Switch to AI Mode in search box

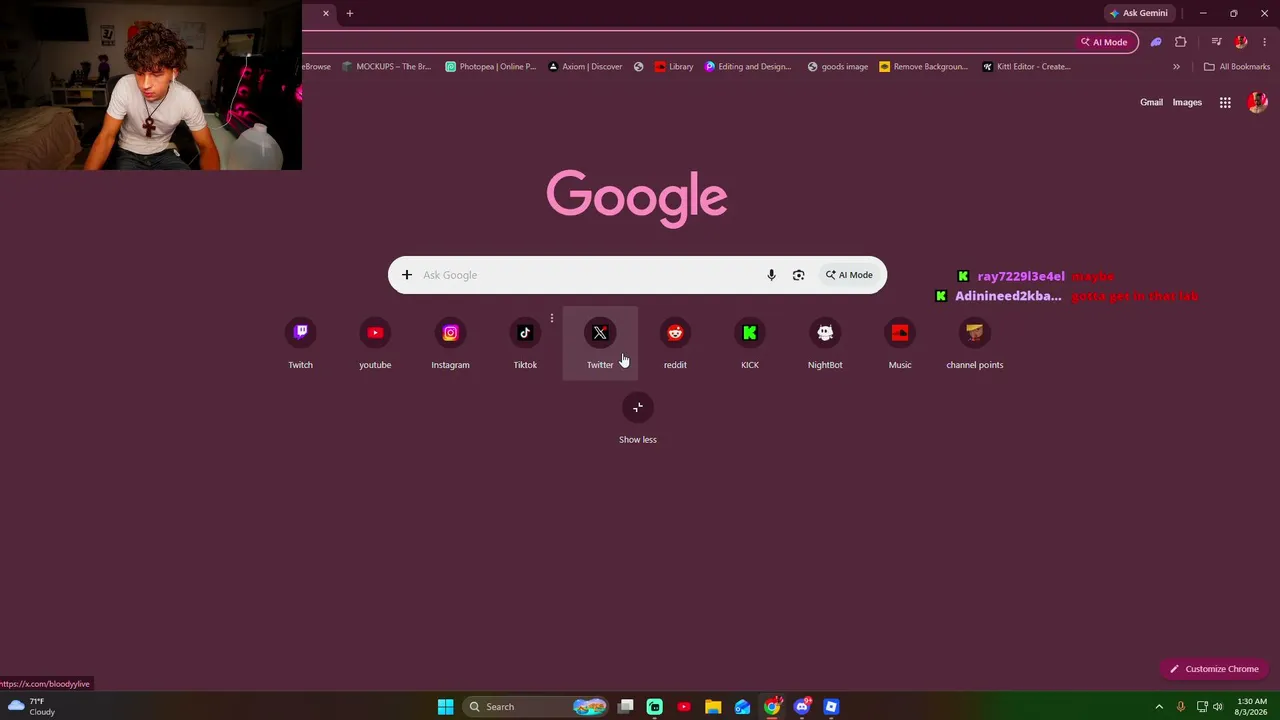pyautogui.click(x=849, y=275)
